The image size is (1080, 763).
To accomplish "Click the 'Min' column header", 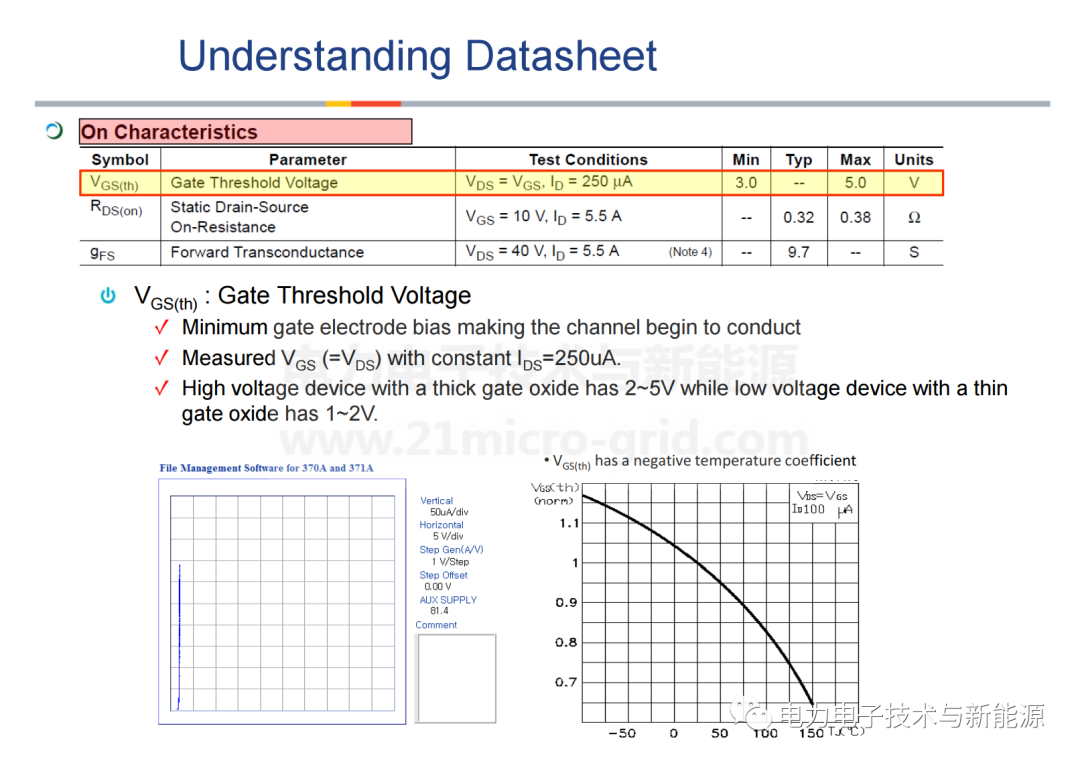I will click(746, 160).
